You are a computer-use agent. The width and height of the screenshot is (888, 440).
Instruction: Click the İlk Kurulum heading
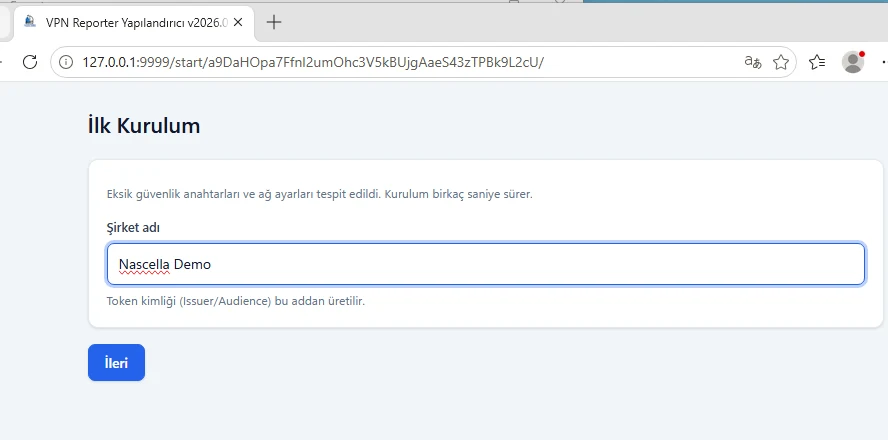144,126
